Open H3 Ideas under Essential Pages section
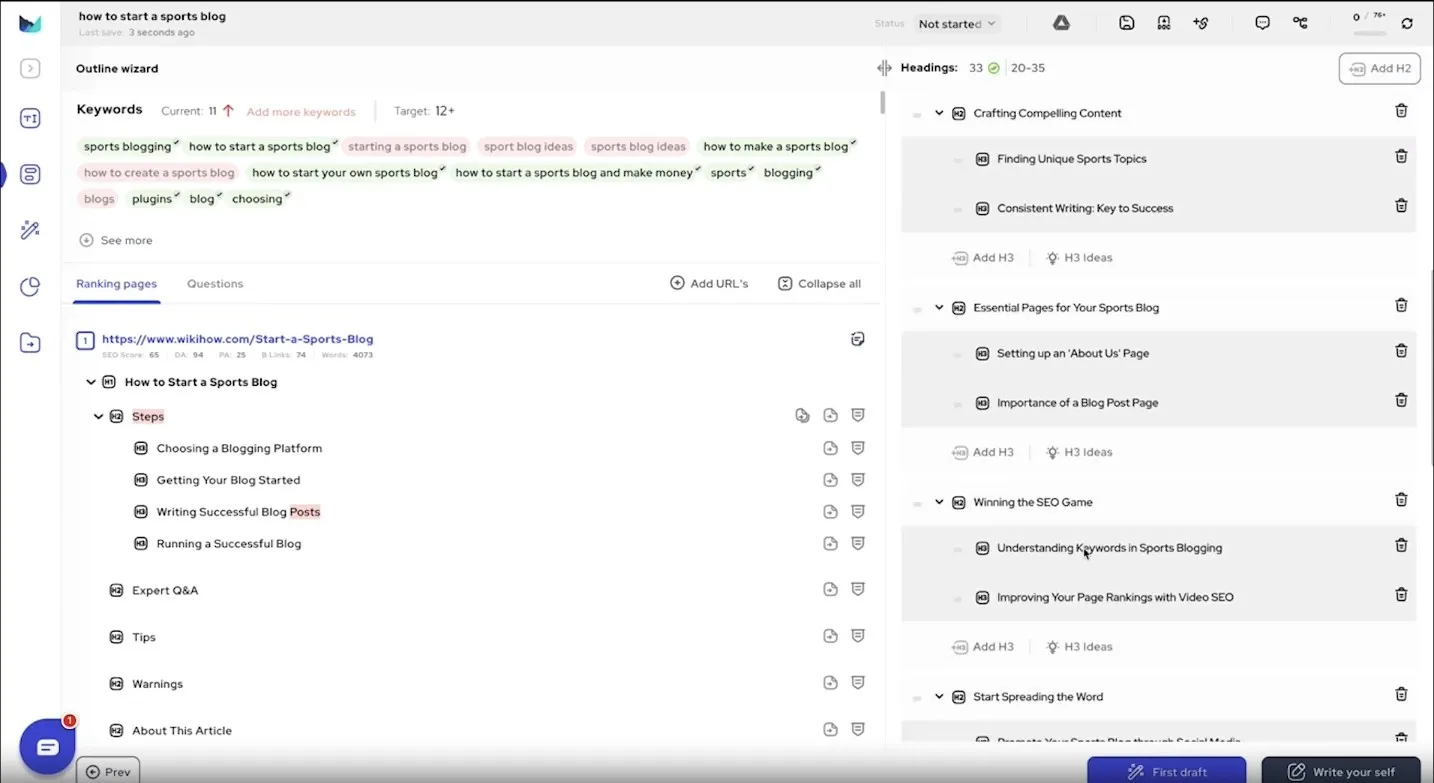This screenshot has width=1434, height=783. 1079,452
